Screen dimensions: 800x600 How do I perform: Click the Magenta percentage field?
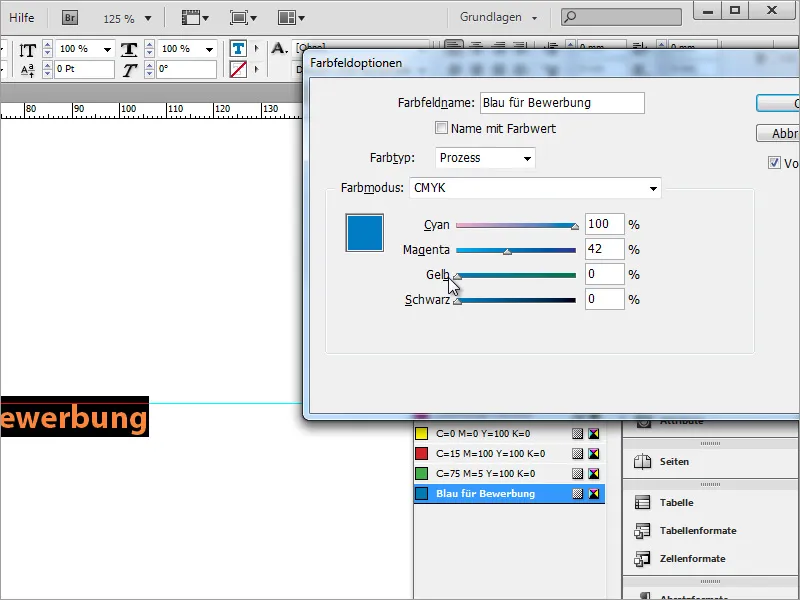(605, 249)
